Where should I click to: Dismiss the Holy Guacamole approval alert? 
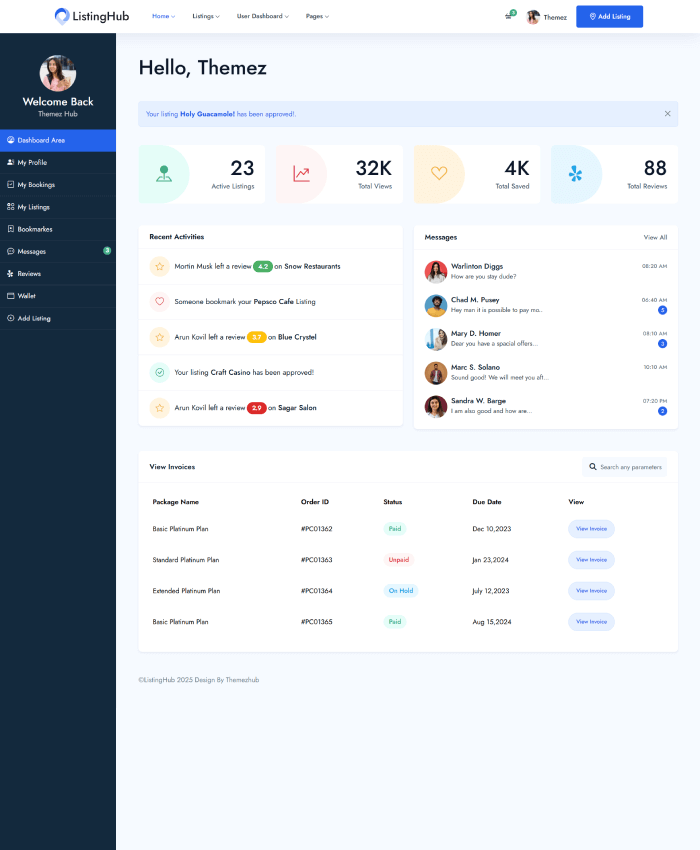(667, 114)
